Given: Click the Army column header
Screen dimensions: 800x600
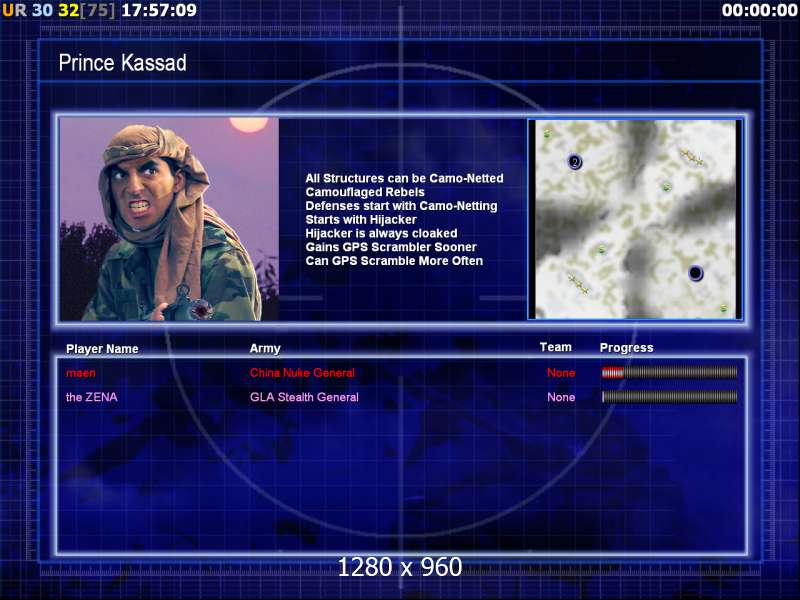Looking at the screenshot, I should [x=265, y=348].
